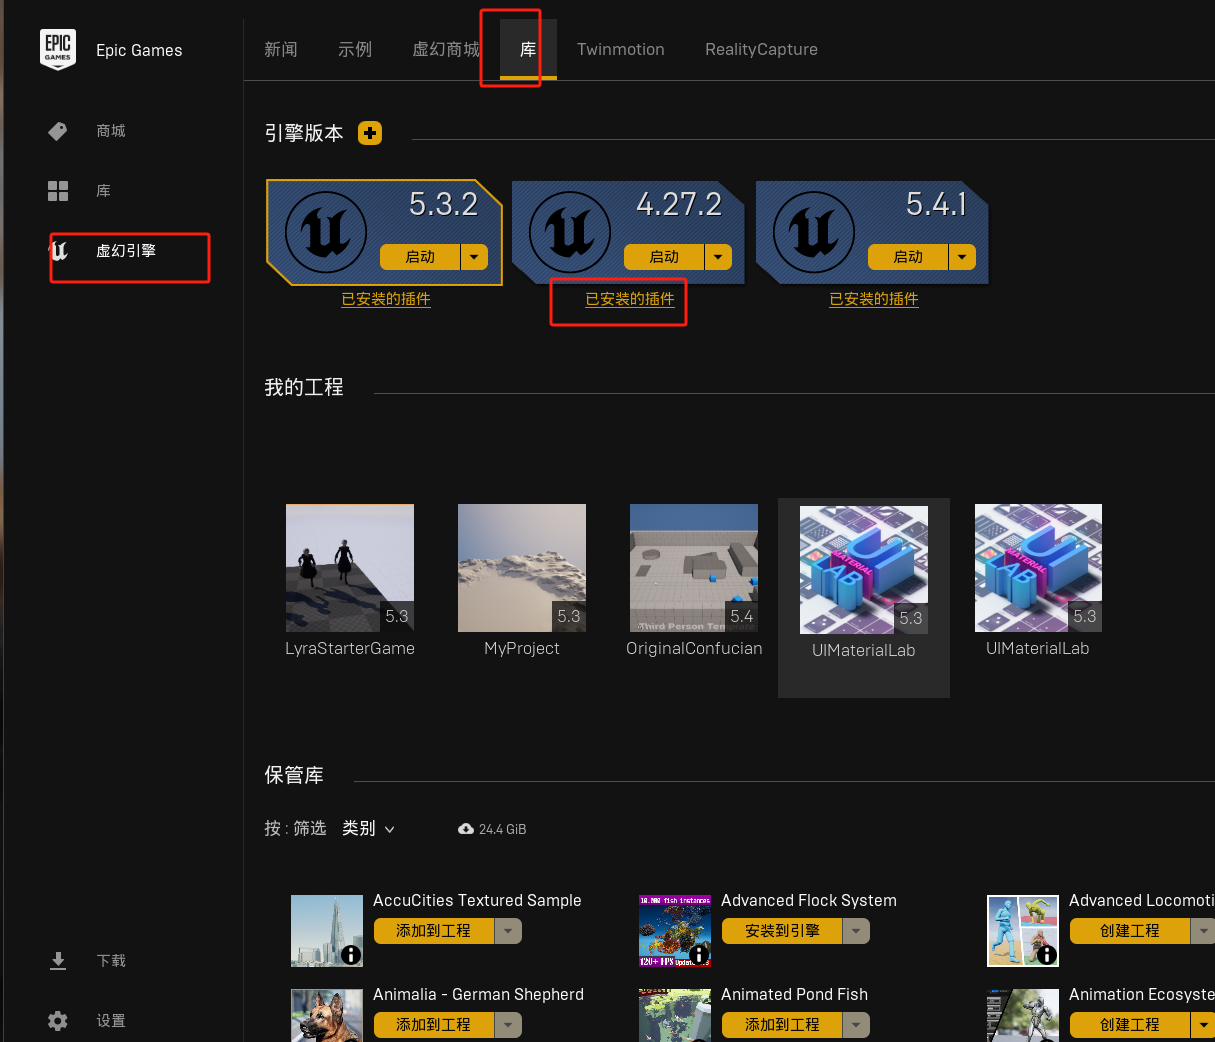Viewport: 1215px width, 1042px height.
Task: Click the Animated Pond Fish thumbnail
Action: (675, 1015)
